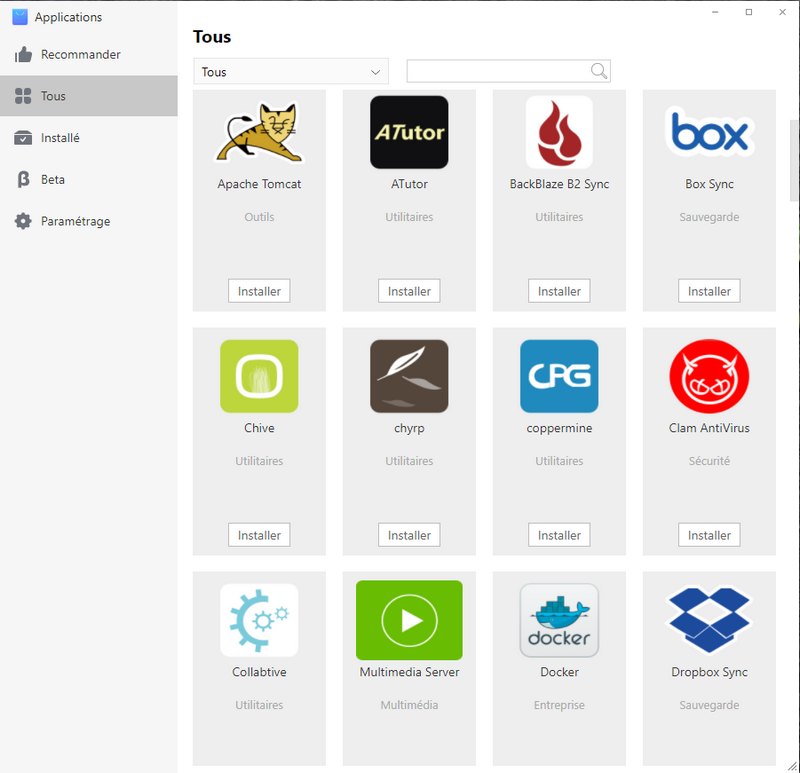Open Paramétrage settings in sidebar

pyautogui.click(x=75, y=222)
